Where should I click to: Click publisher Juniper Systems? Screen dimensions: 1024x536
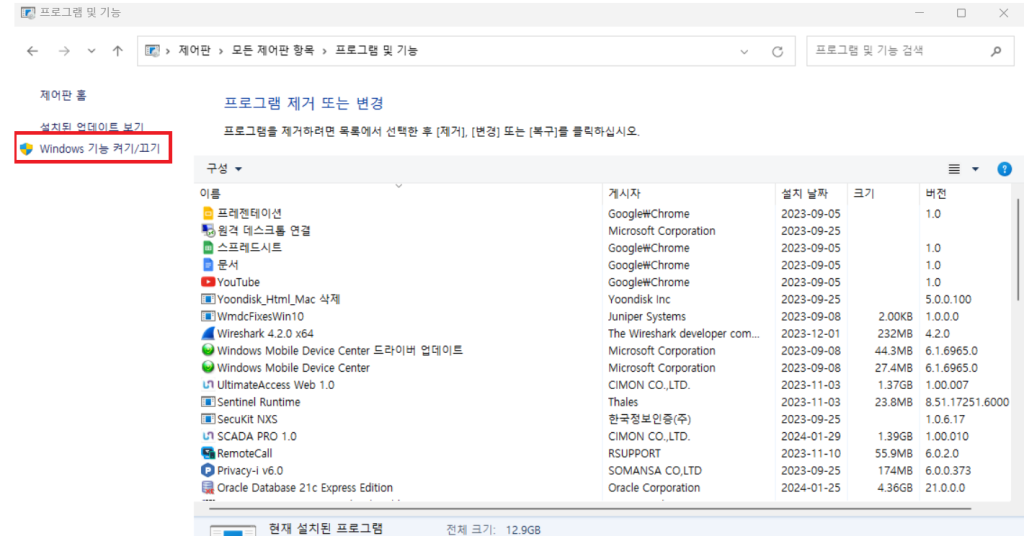click(647, 317)
